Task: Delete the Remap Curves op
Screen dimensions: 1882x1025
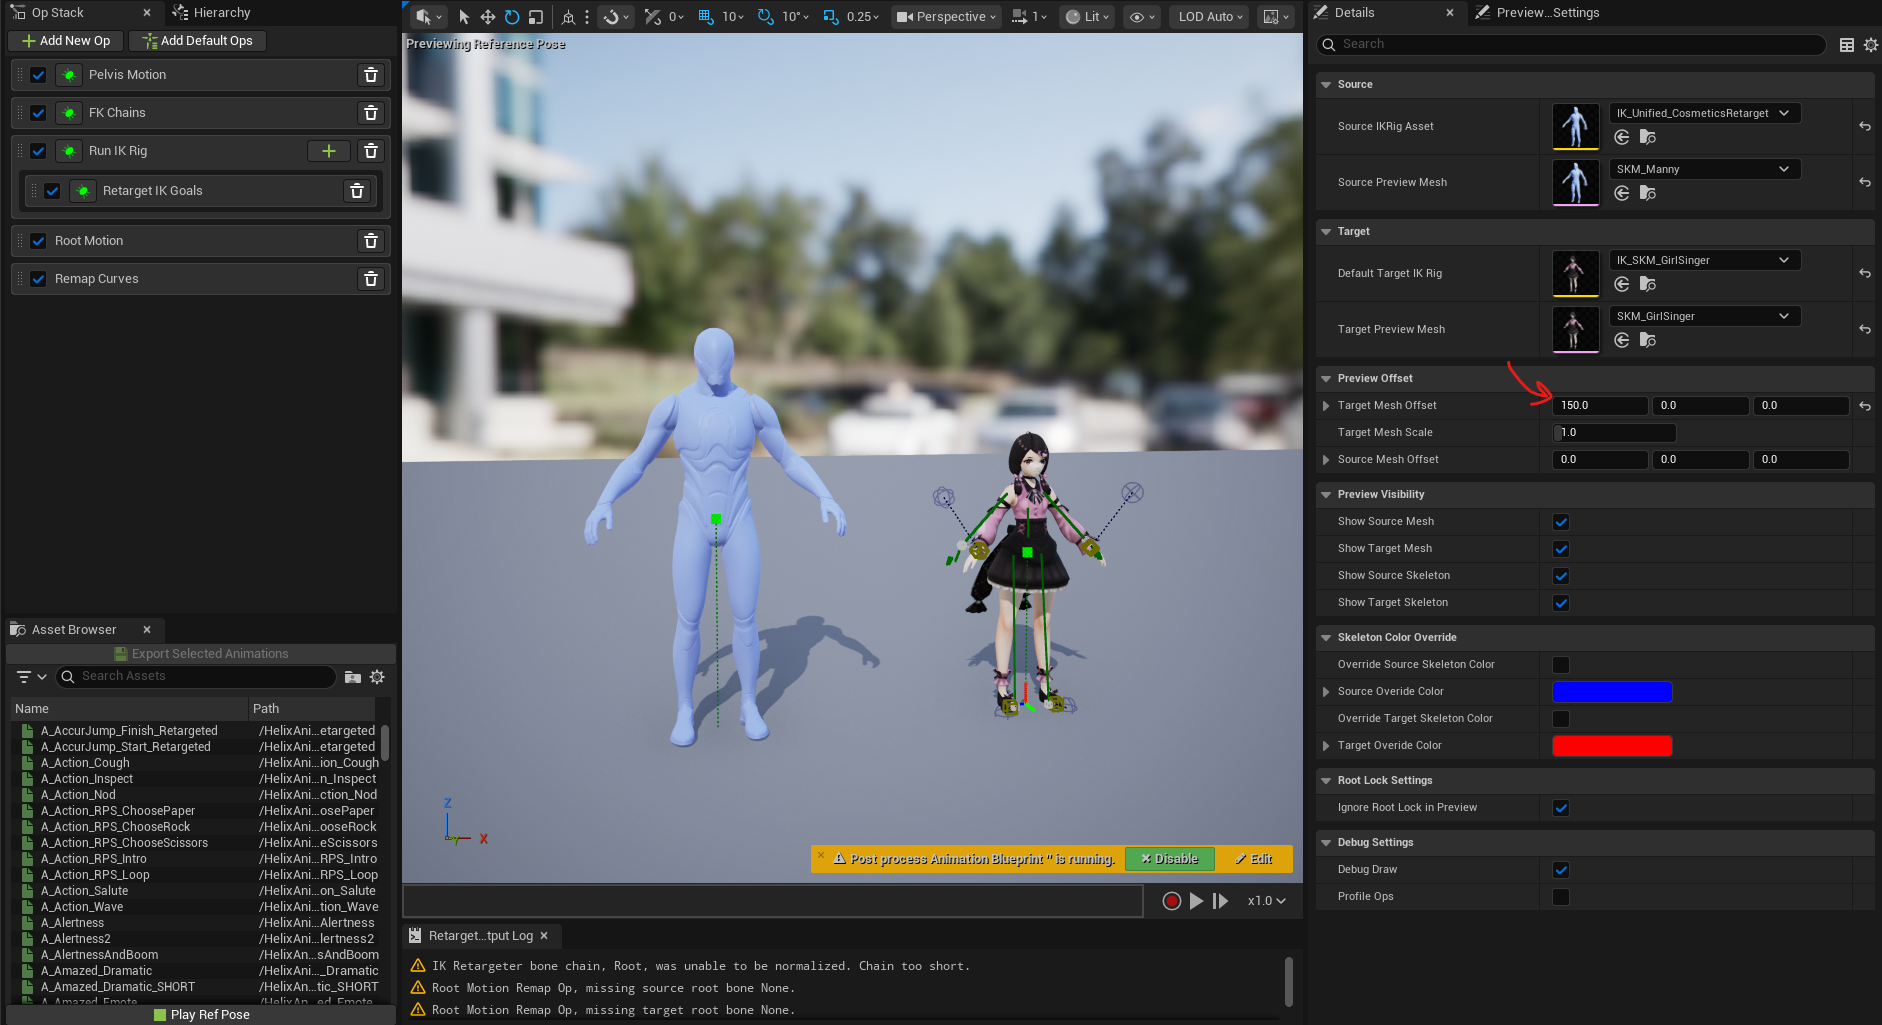Action: point(371,279)
